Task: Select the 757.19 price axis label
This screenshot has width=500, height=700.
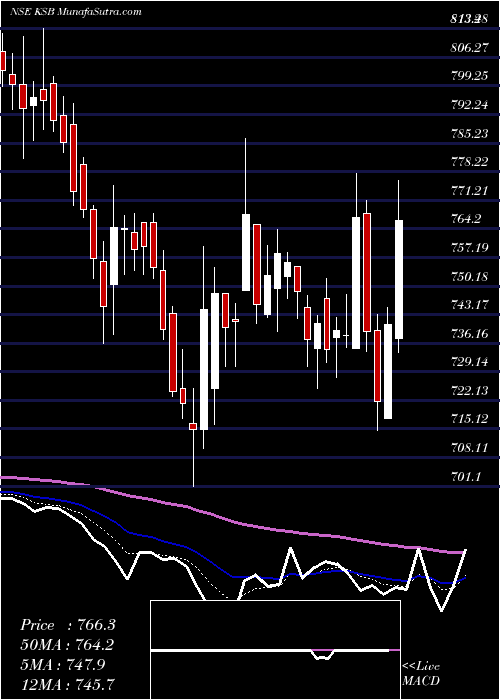Action: click(469, 247)
